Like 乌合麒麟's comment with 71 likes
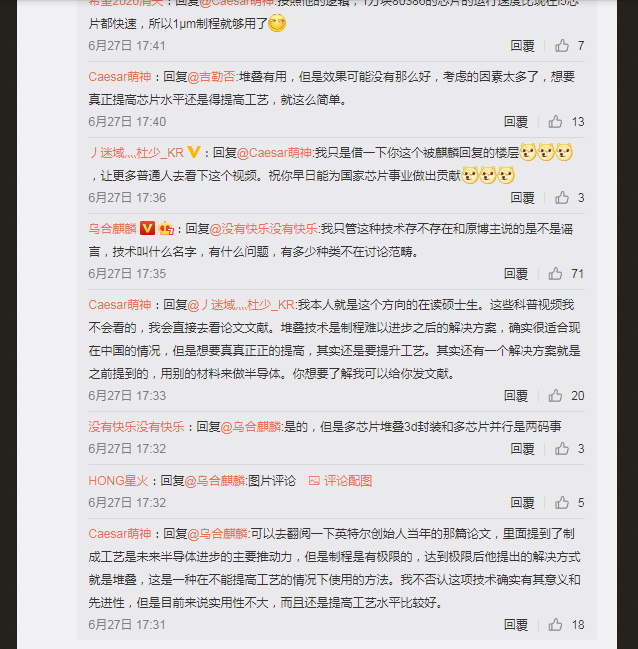Image resolution: width=638 pixels, height=649 pixels. coord(555,274)
